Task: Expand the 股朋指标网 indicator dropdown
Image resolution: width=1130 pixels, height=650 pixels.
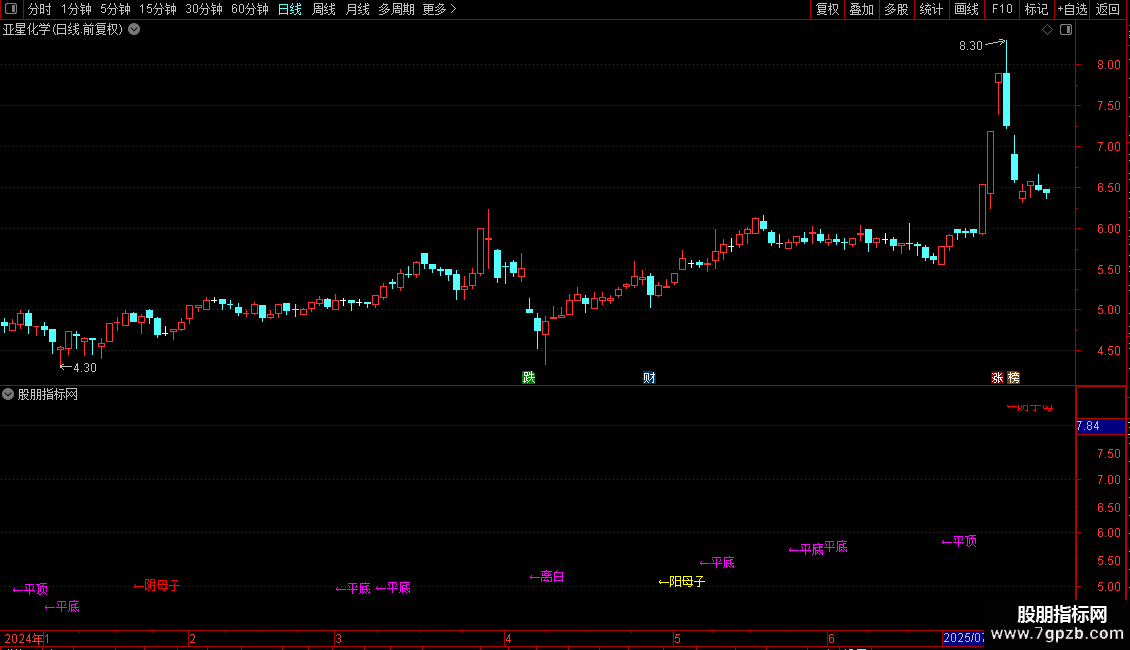Action: click(8, 394)
